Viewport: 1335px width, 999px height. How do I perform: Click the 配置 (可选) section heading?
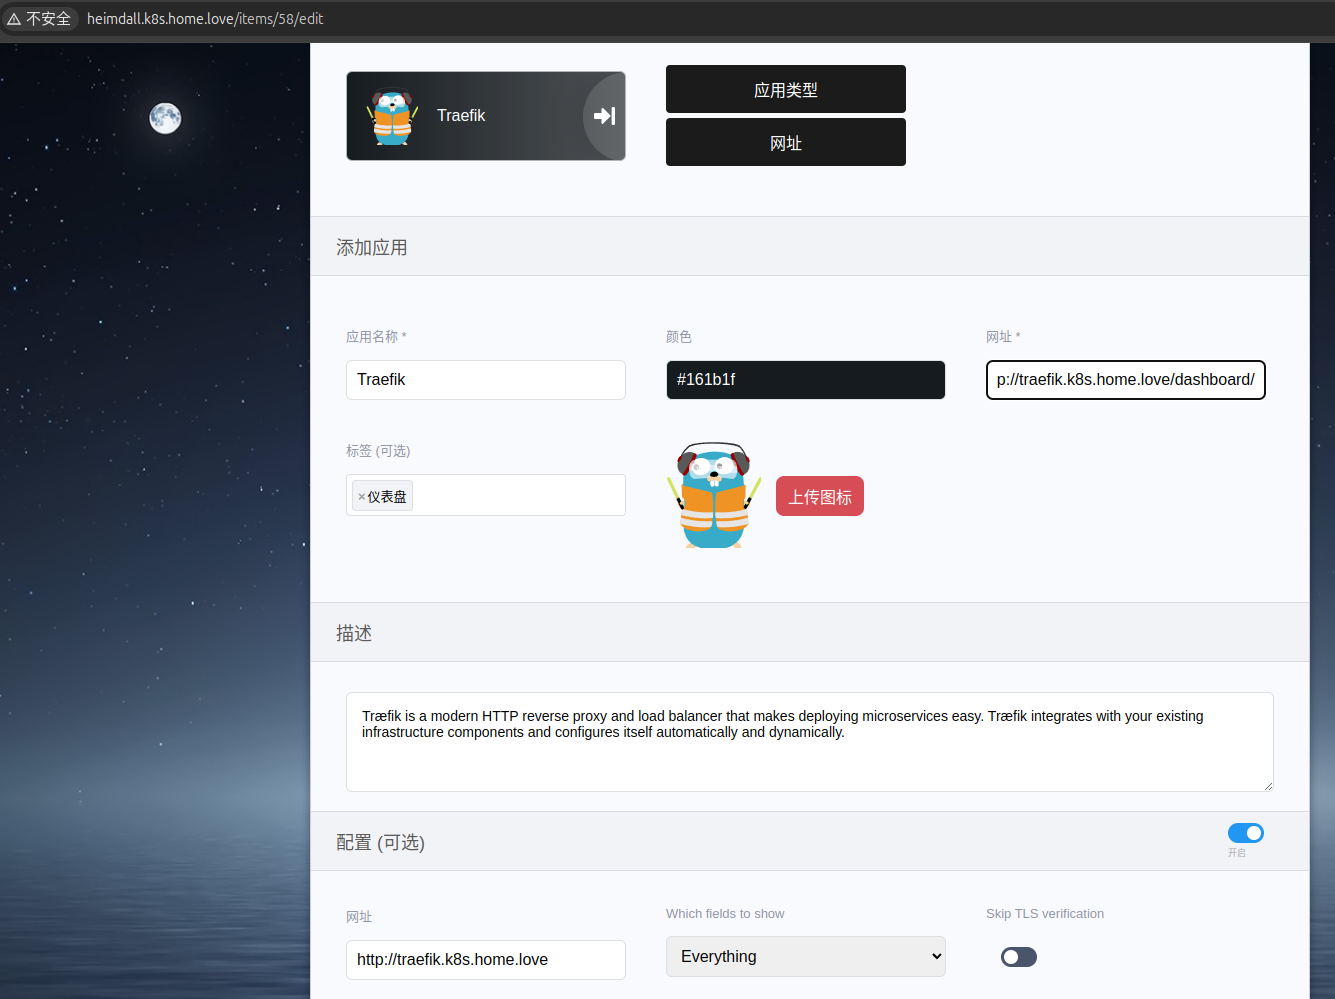(380, 842)
